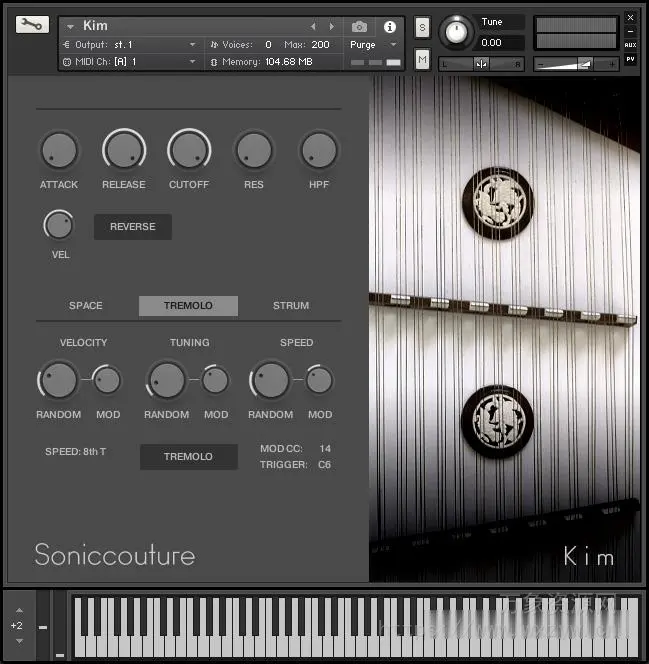Viewport: 649px width, 664px height.
Task: Close the instrument with X button
Action: [630, 17]
